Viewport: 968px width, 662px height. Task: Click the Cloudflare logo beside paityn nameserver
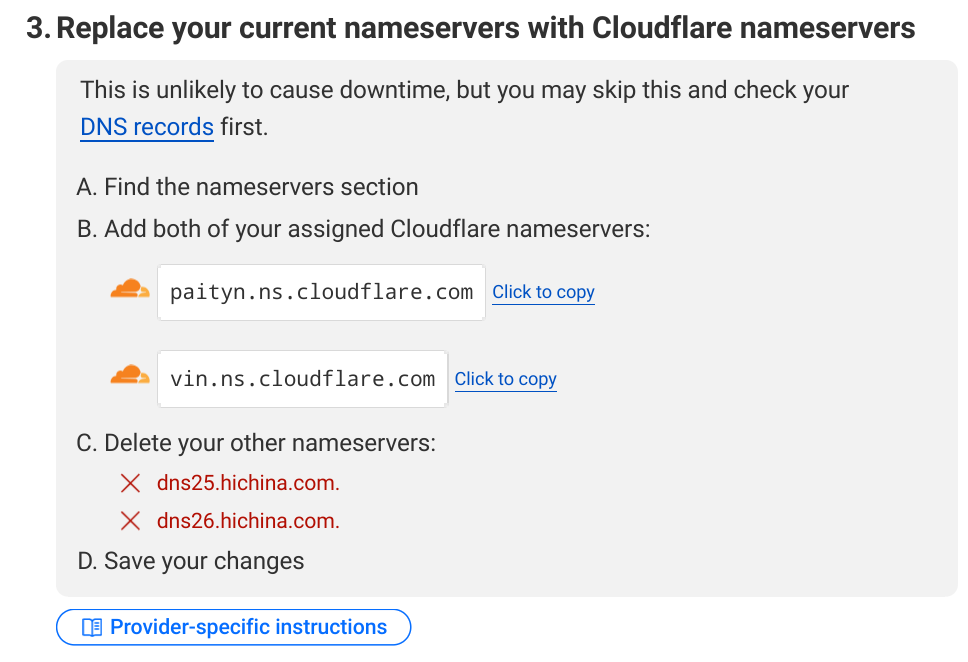130,291
